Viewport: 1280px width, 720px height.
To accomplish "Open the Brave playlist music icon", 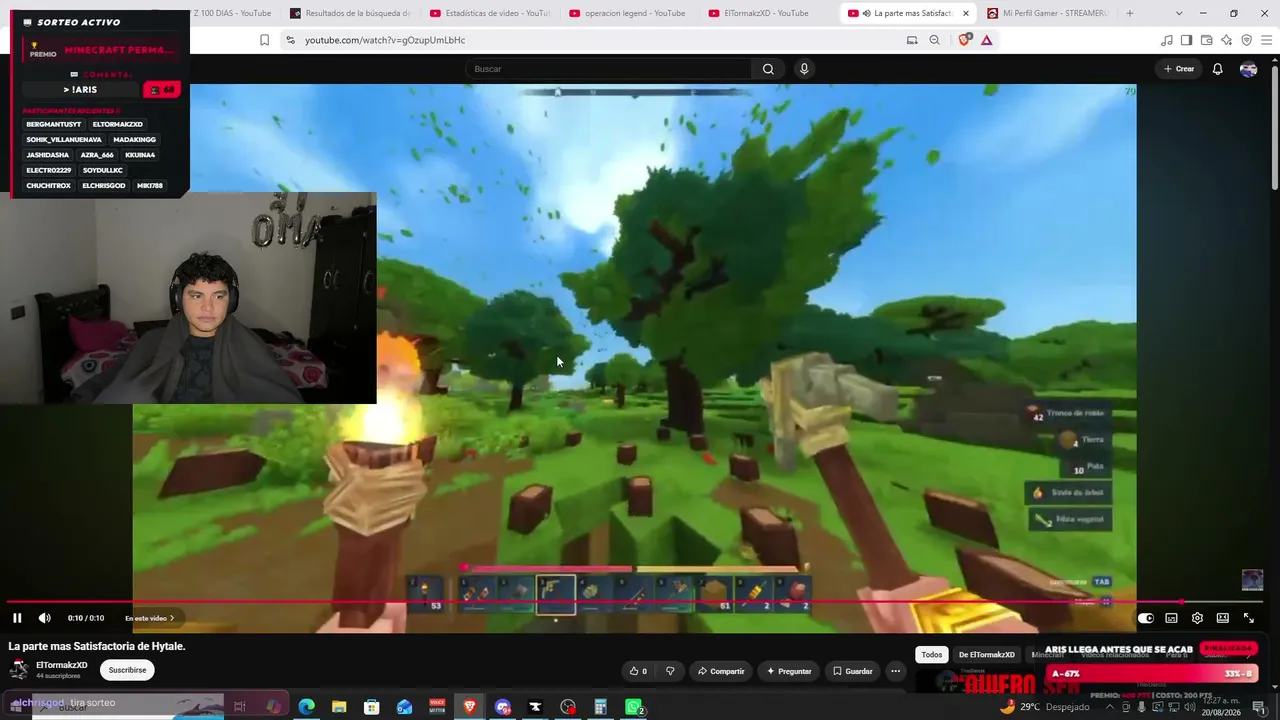I will (x=1167, y=40).
